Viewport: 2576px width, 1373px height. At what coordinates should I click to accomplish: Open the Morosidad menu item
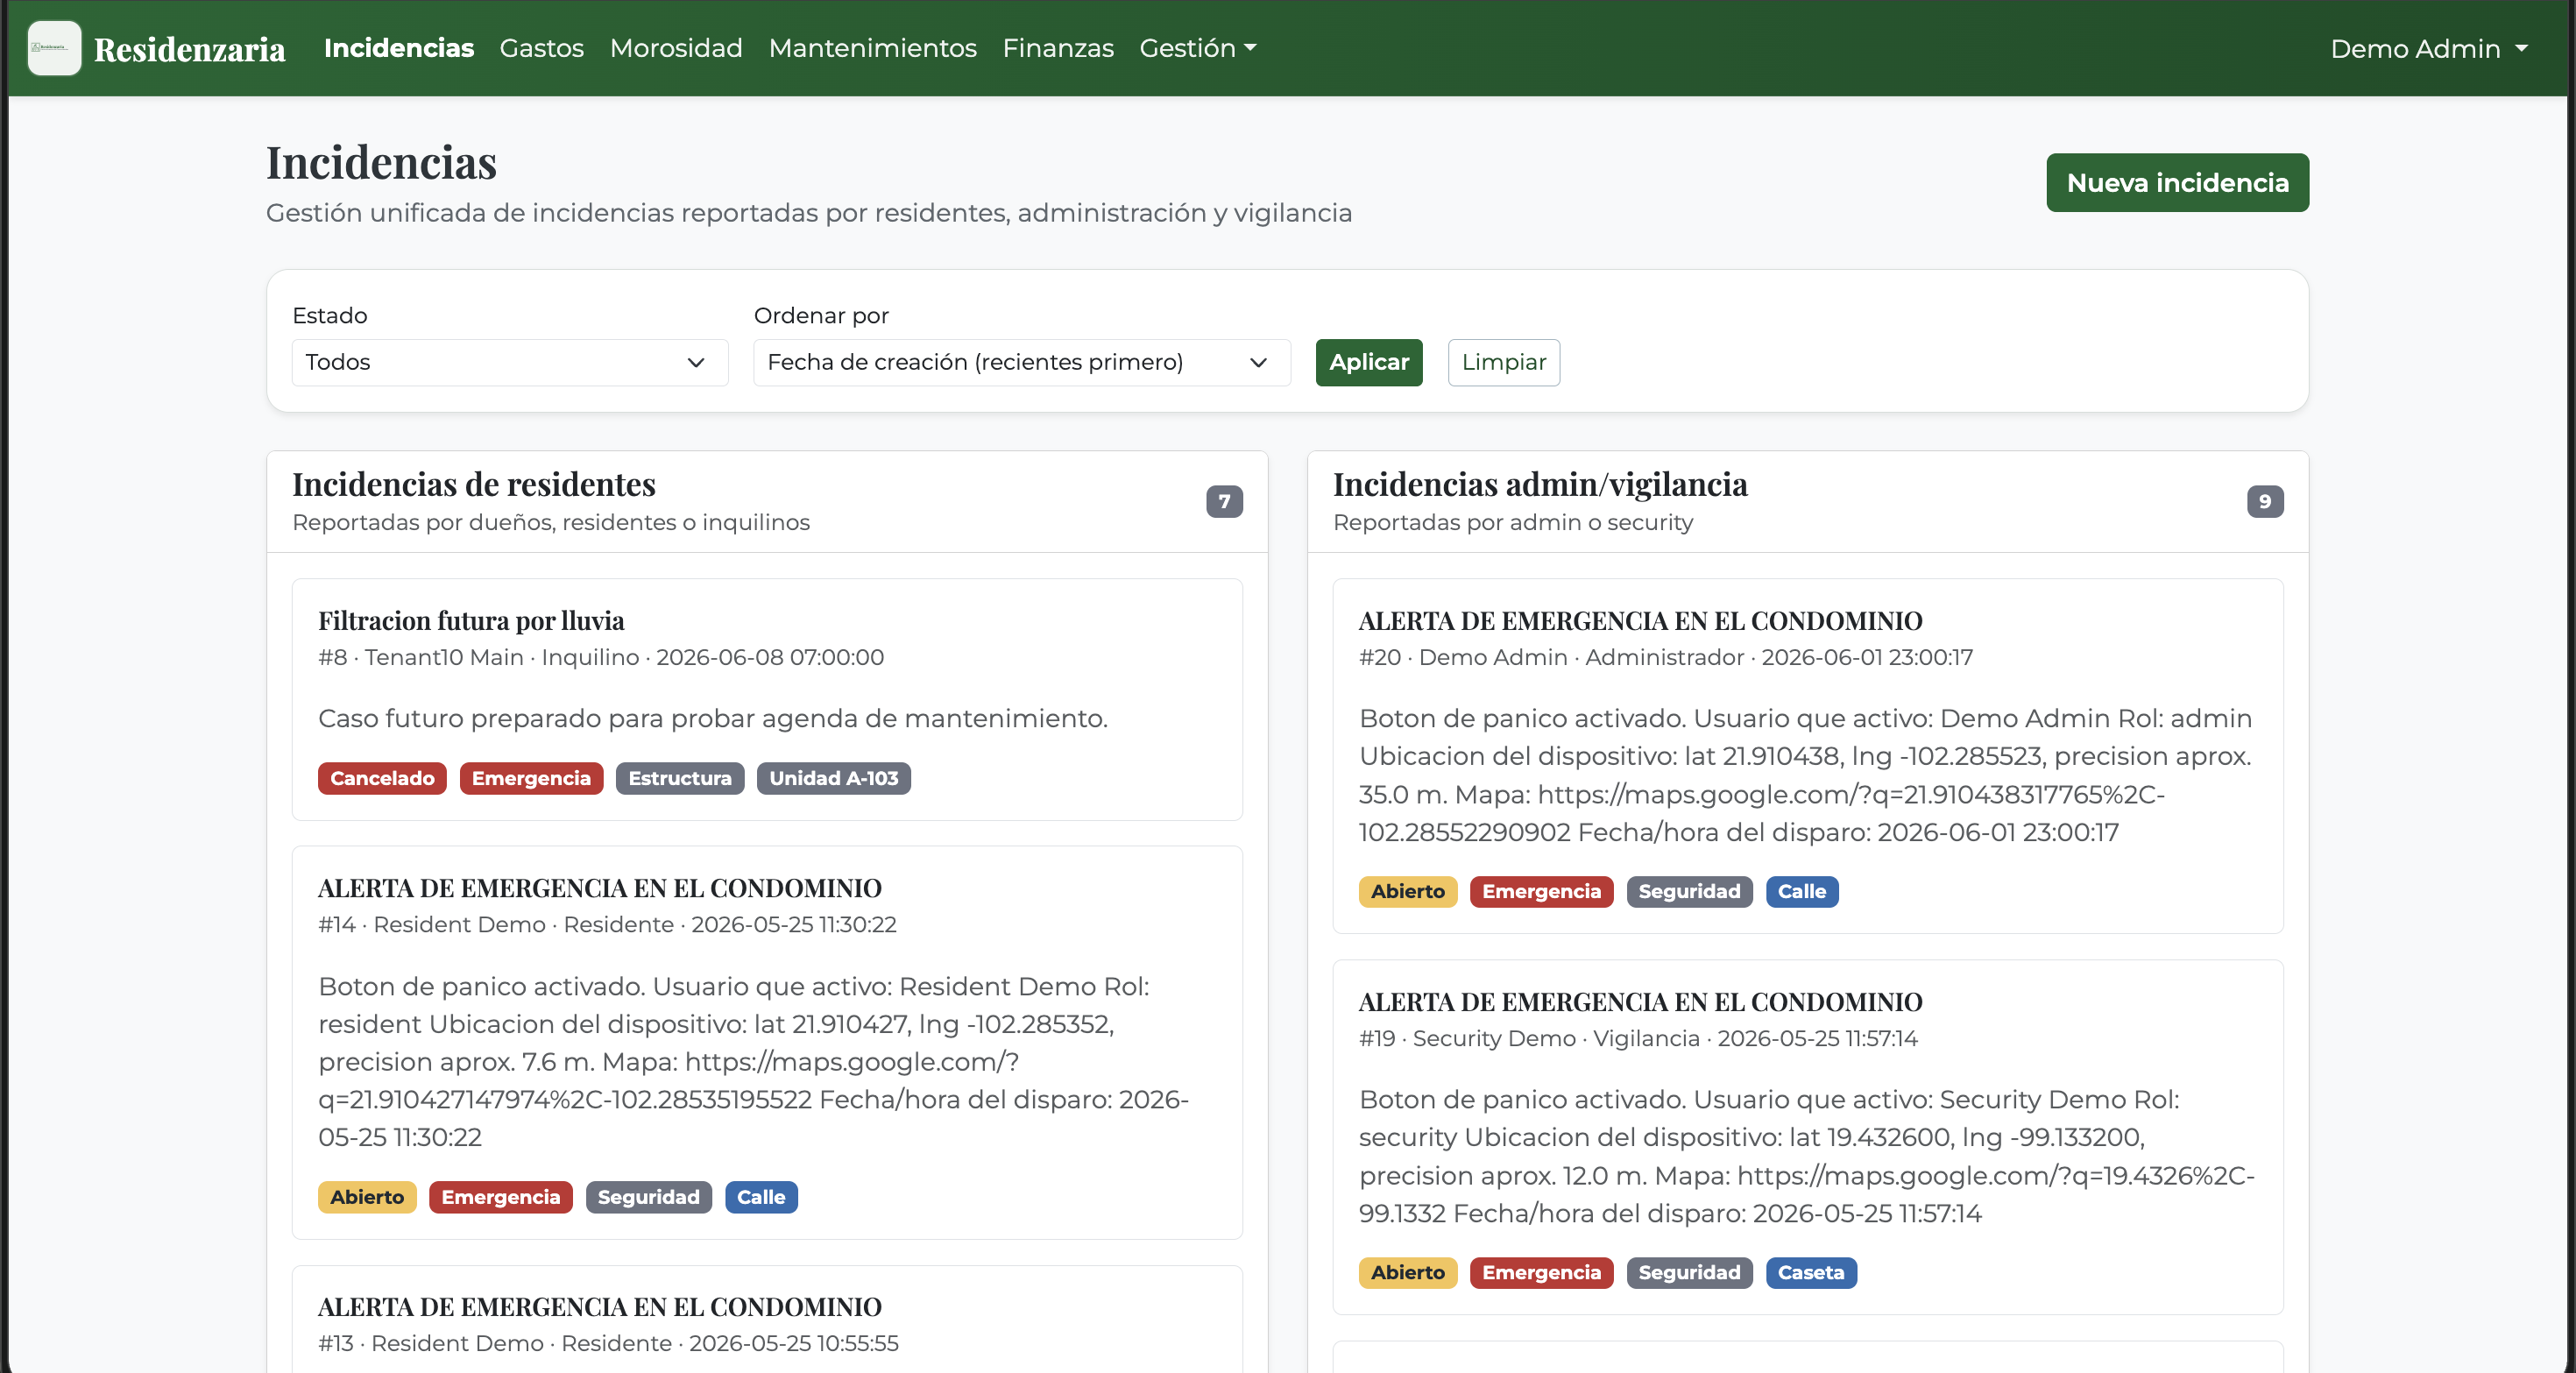(x=676, y=48)
